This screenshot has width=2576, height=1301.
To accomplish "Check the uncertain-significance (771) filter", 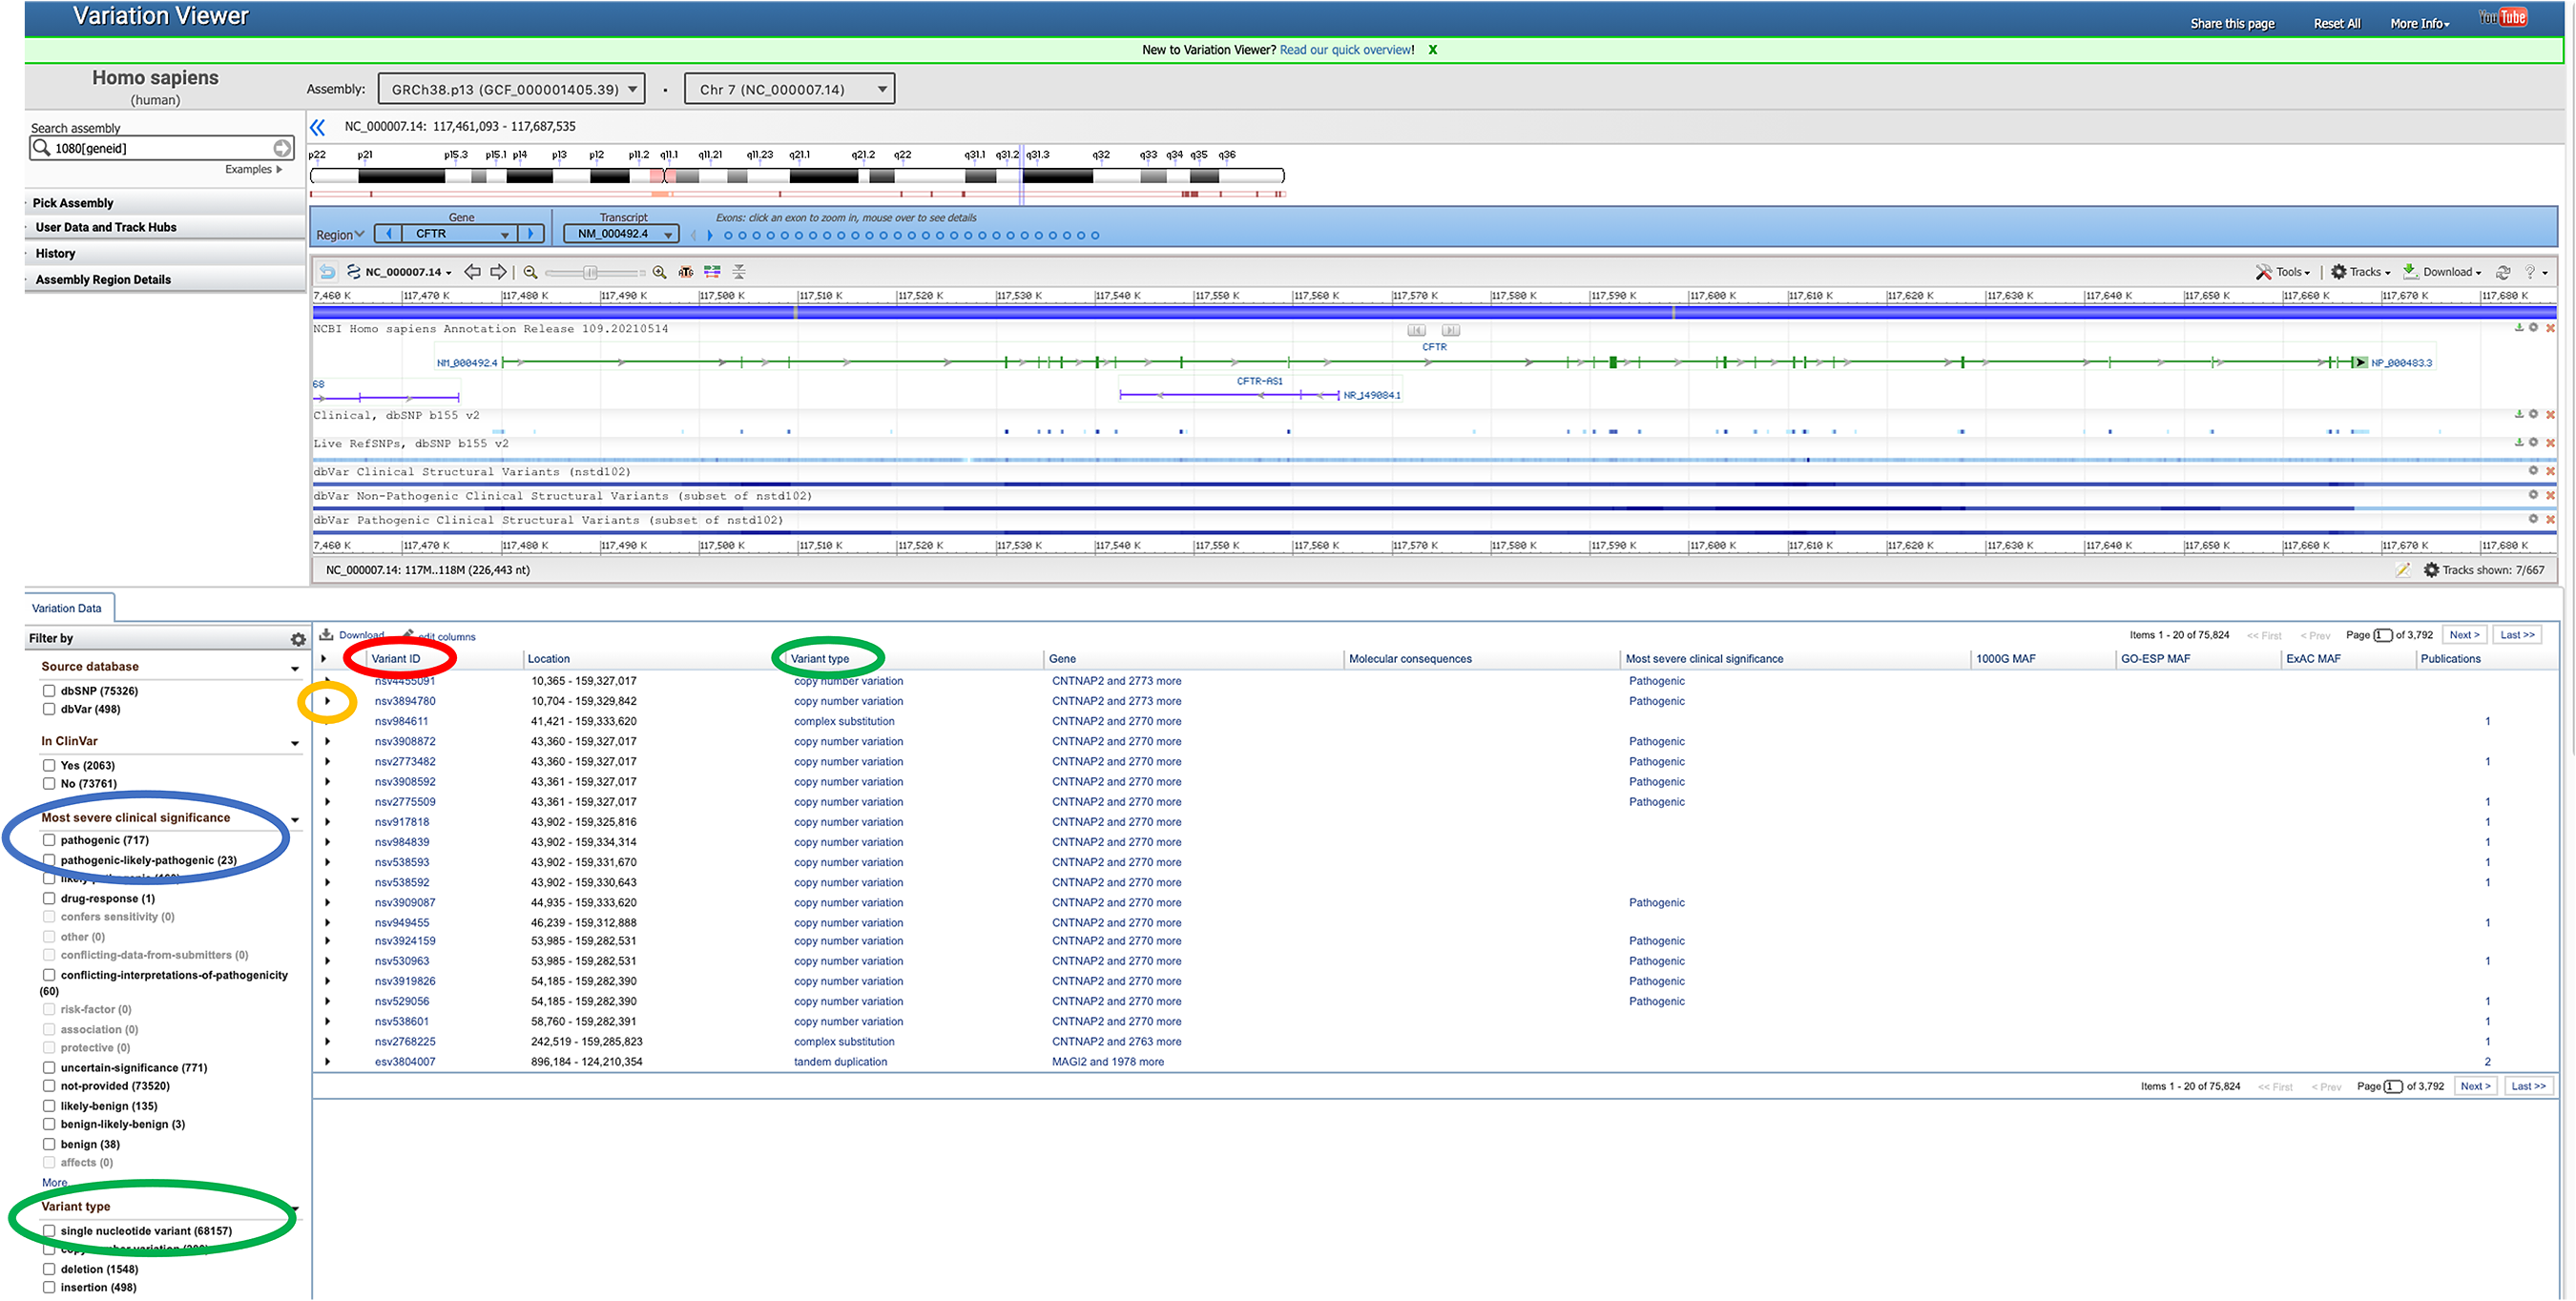I will pos(49,1068).
